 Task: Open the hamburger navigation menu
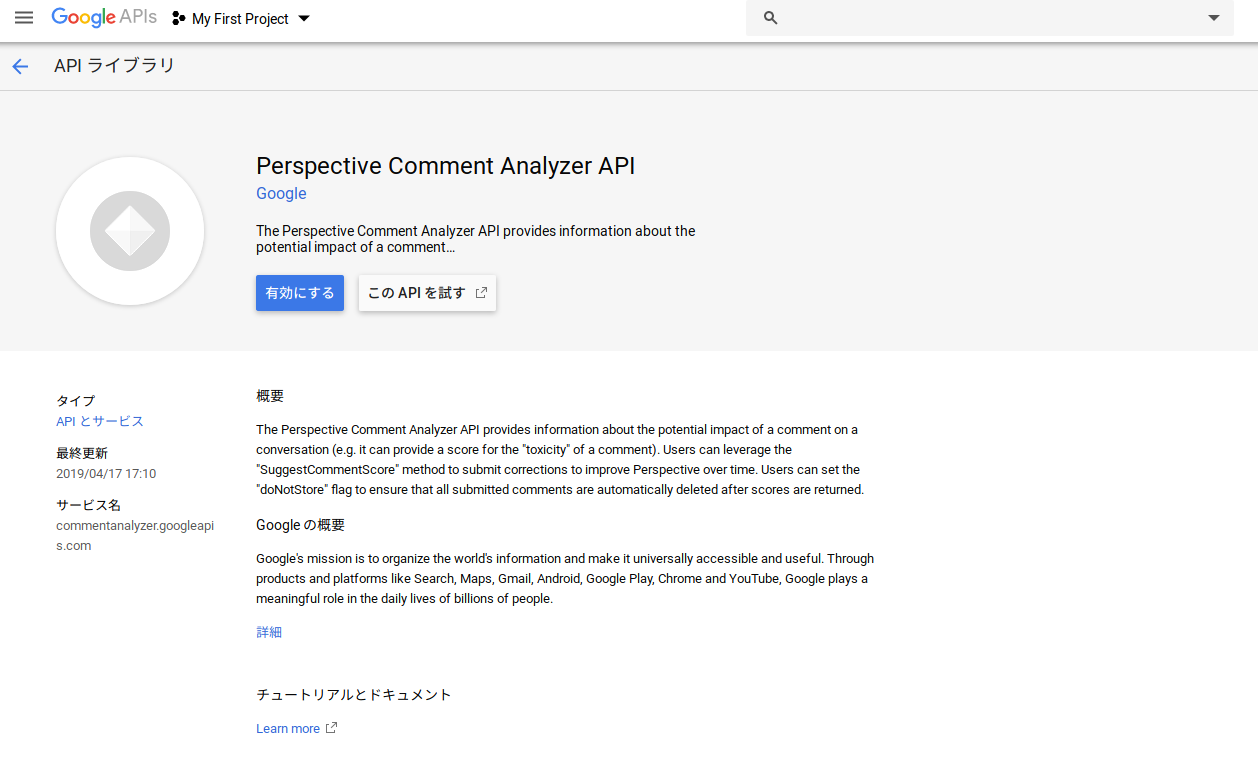(x=24, y=18)
